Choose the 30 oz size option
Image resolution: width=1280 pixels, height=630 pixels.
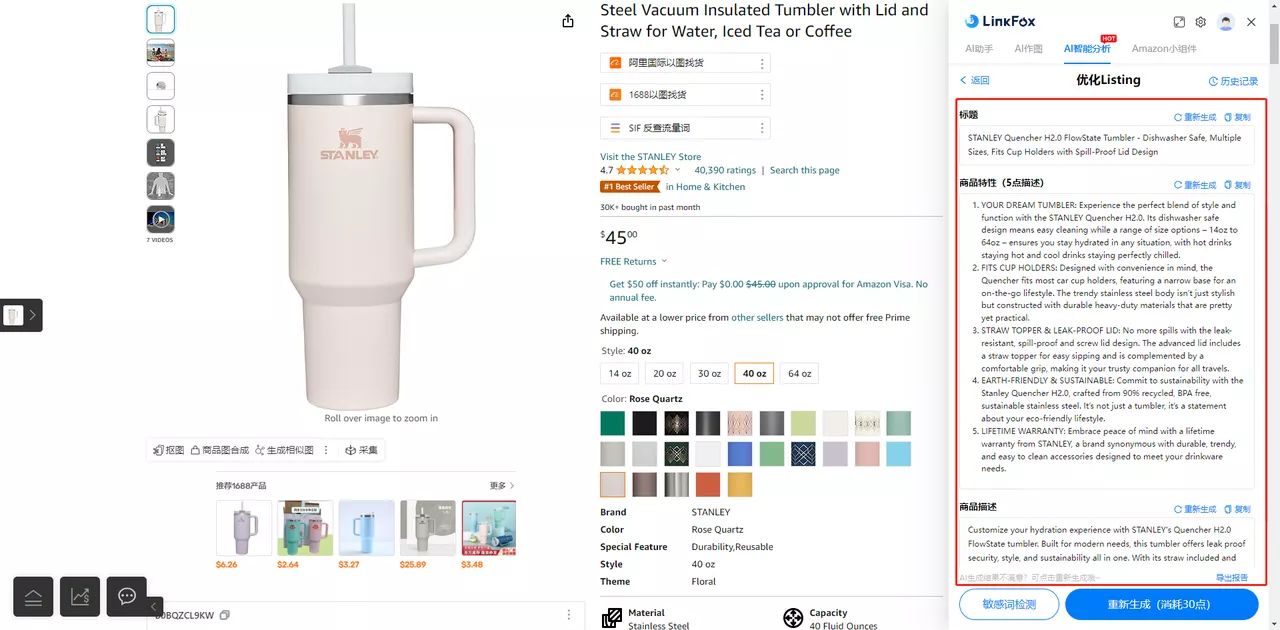click(x=709, y=373)
